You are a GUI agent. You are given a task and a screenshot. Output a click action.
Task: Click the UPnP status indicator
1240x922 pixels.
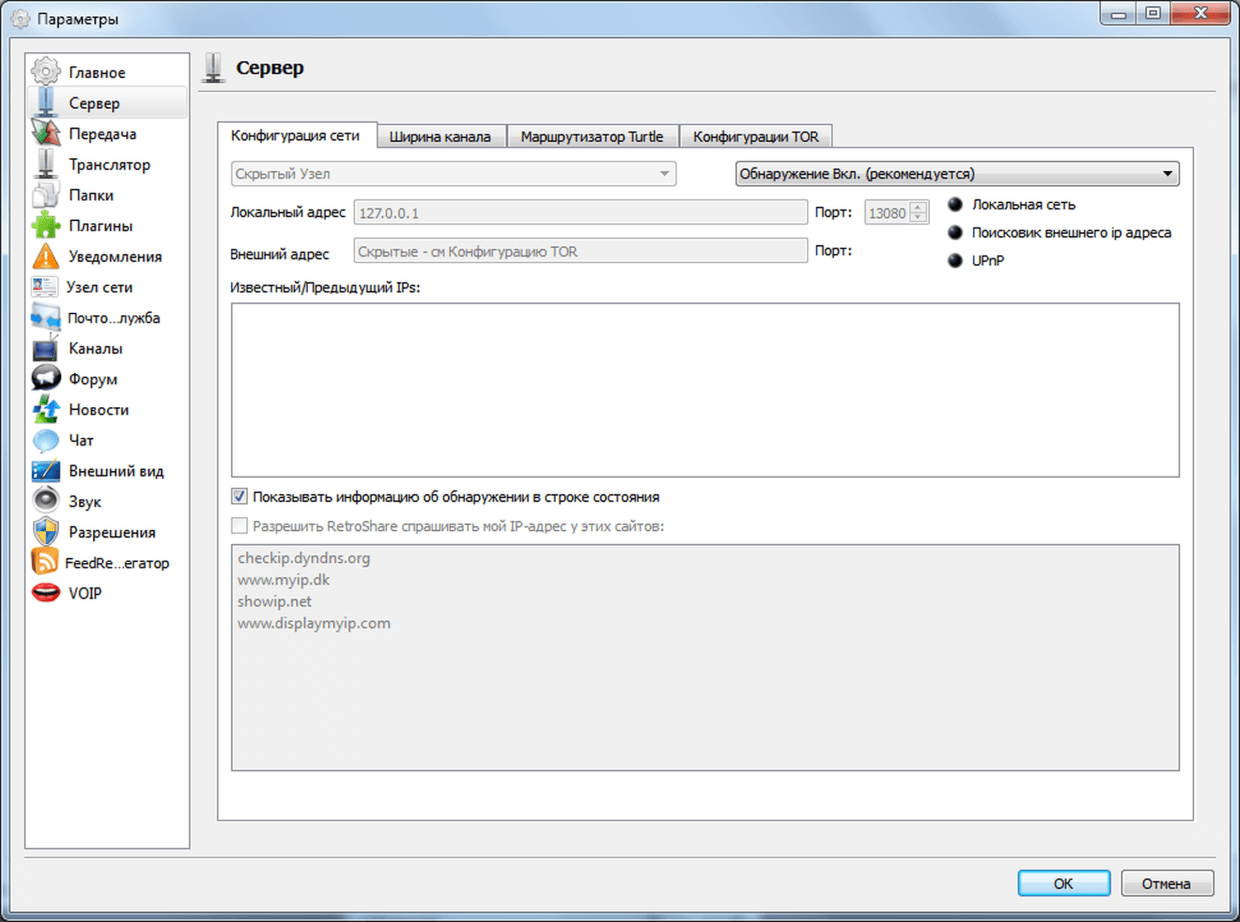955,261
